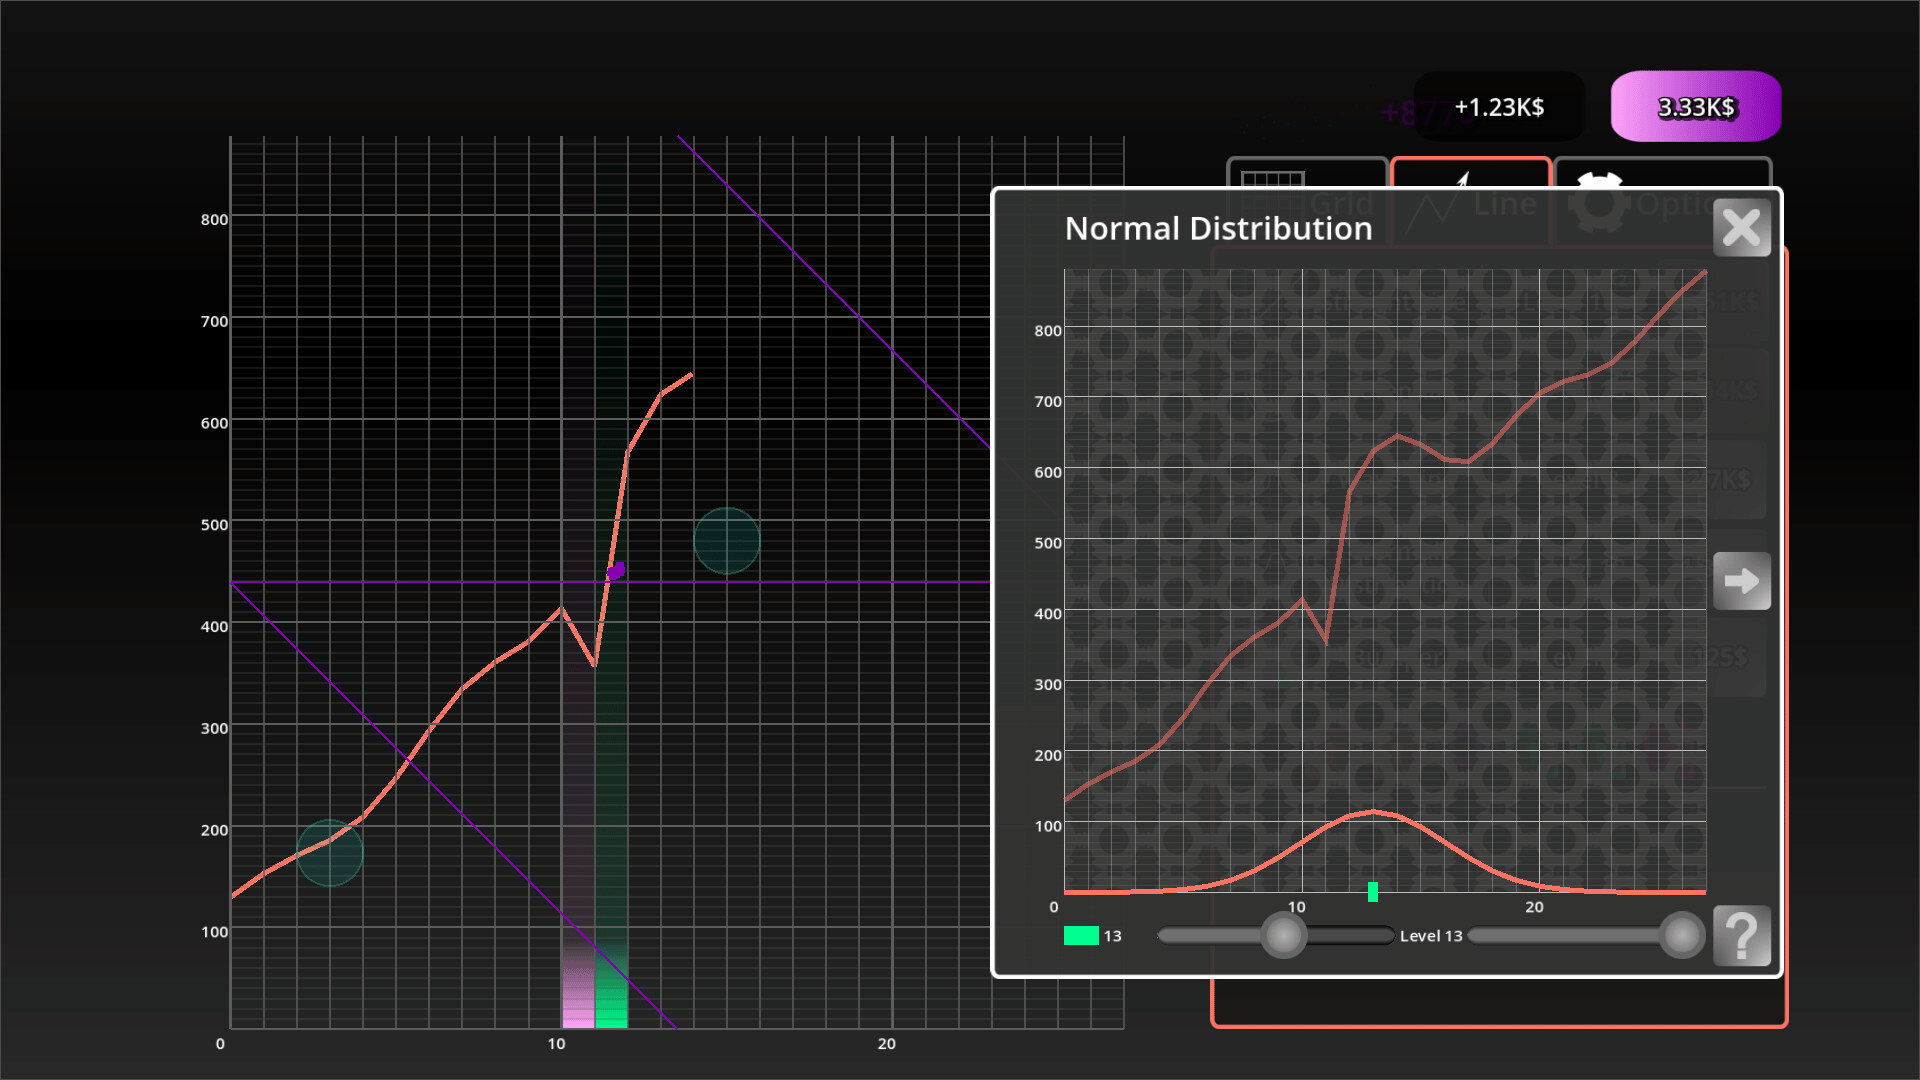Click the green marker on dialog x-axis
Image resolution: width=1920 pixels, height=1080 pixels.
coord(1373,891)
